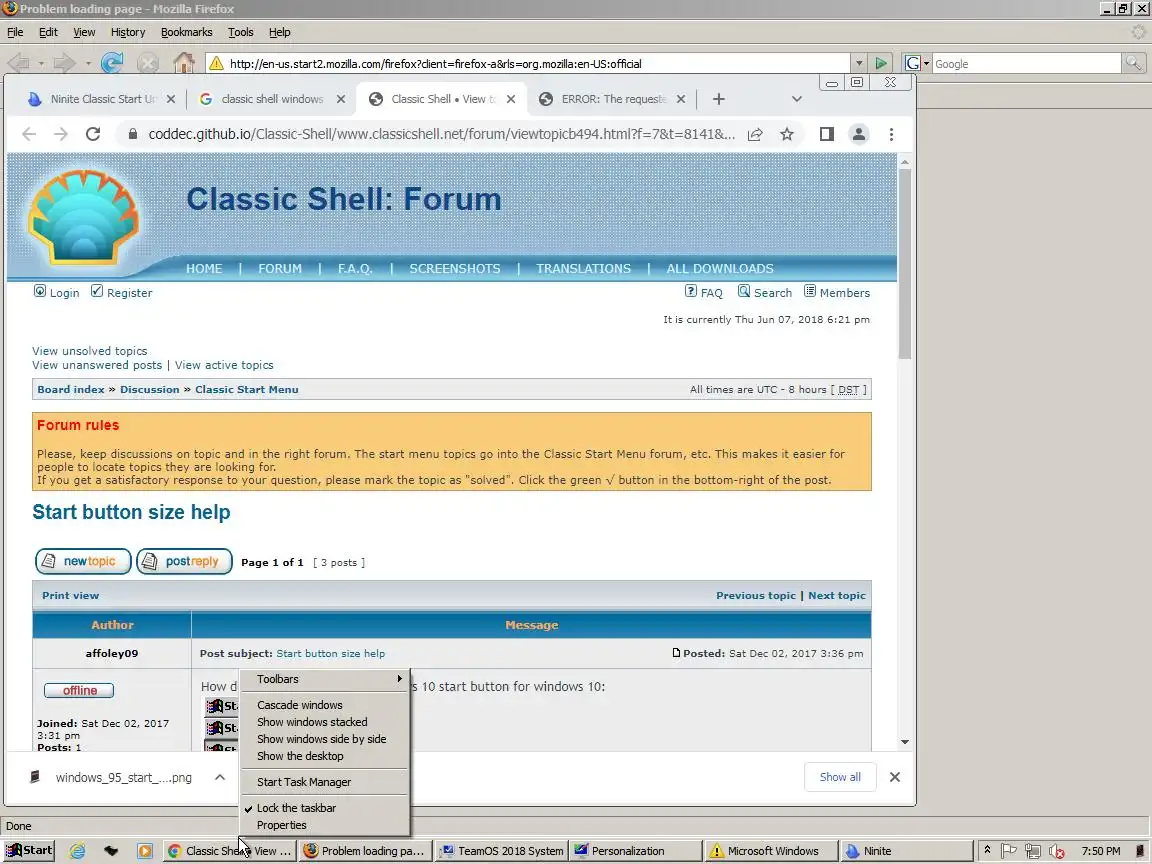Image resolution: width=1152 pixels, height=864 pixels.
Task: Click Firefox stop loading button
Action: pos(148,63)
